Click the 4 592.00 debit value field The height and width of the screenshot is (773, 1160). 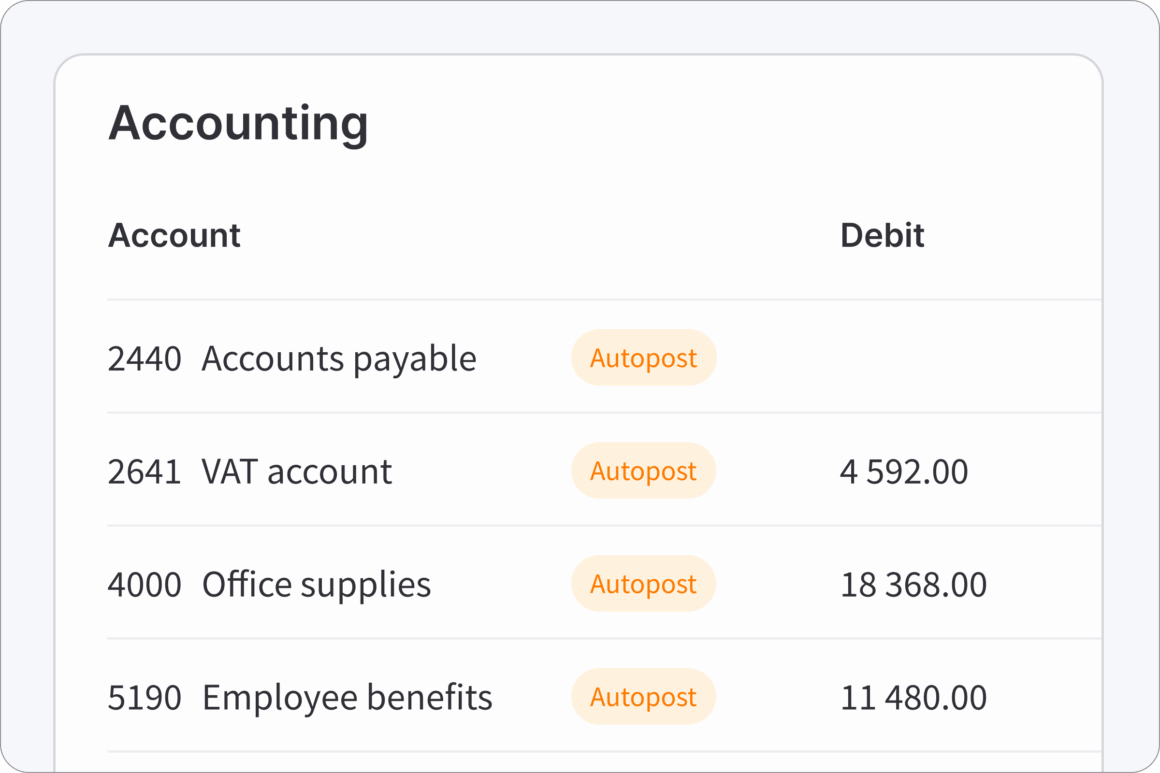904,470
